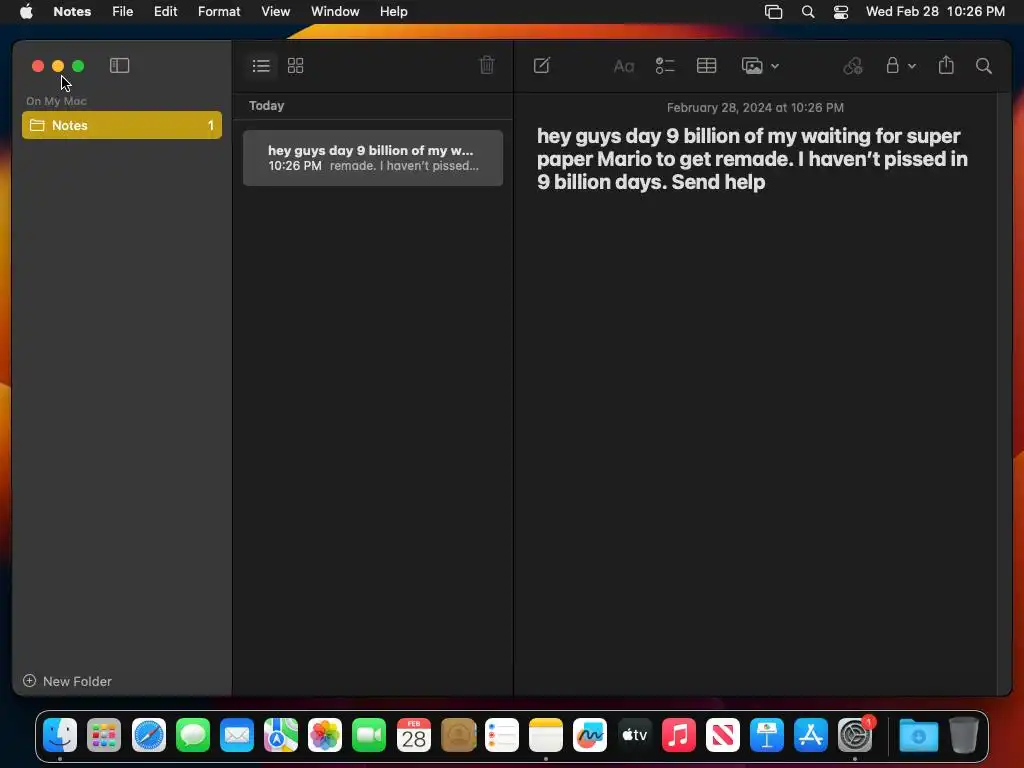Minimize the Notes window with yellow button
The width and height of the screenshot is (1024, 768).
click(58, 66)
